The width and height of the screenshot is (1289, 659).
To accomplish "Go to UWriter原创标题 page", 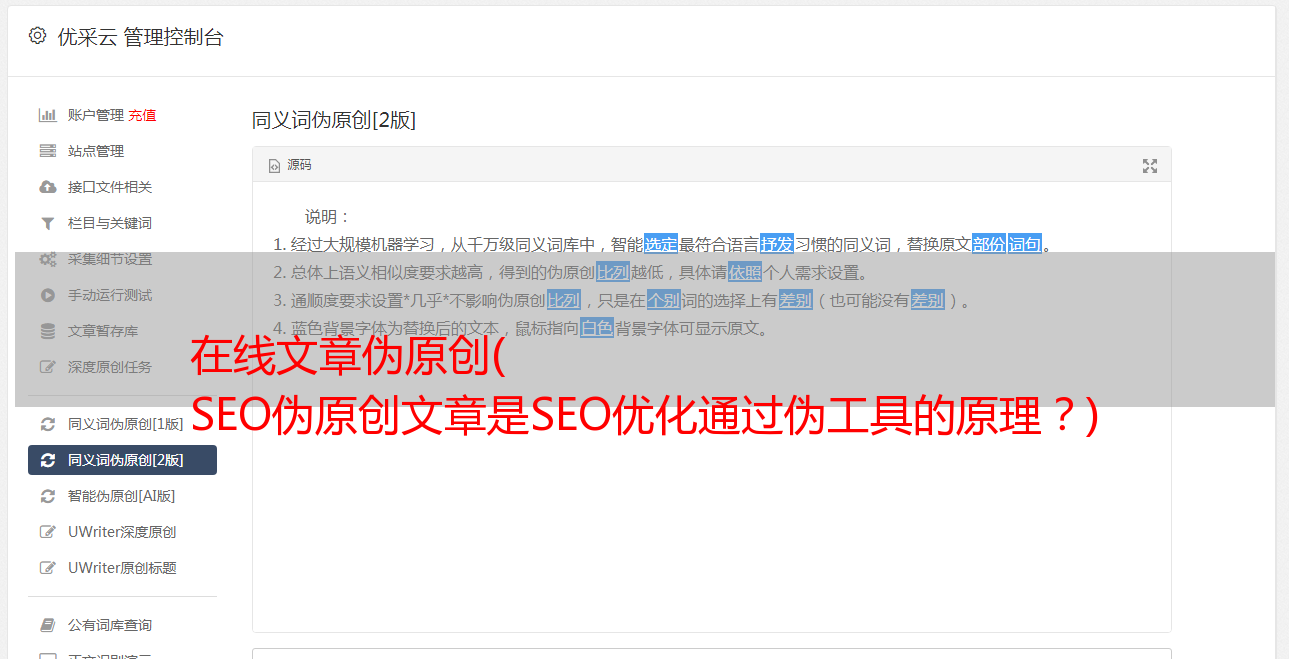I will [122, 568].
